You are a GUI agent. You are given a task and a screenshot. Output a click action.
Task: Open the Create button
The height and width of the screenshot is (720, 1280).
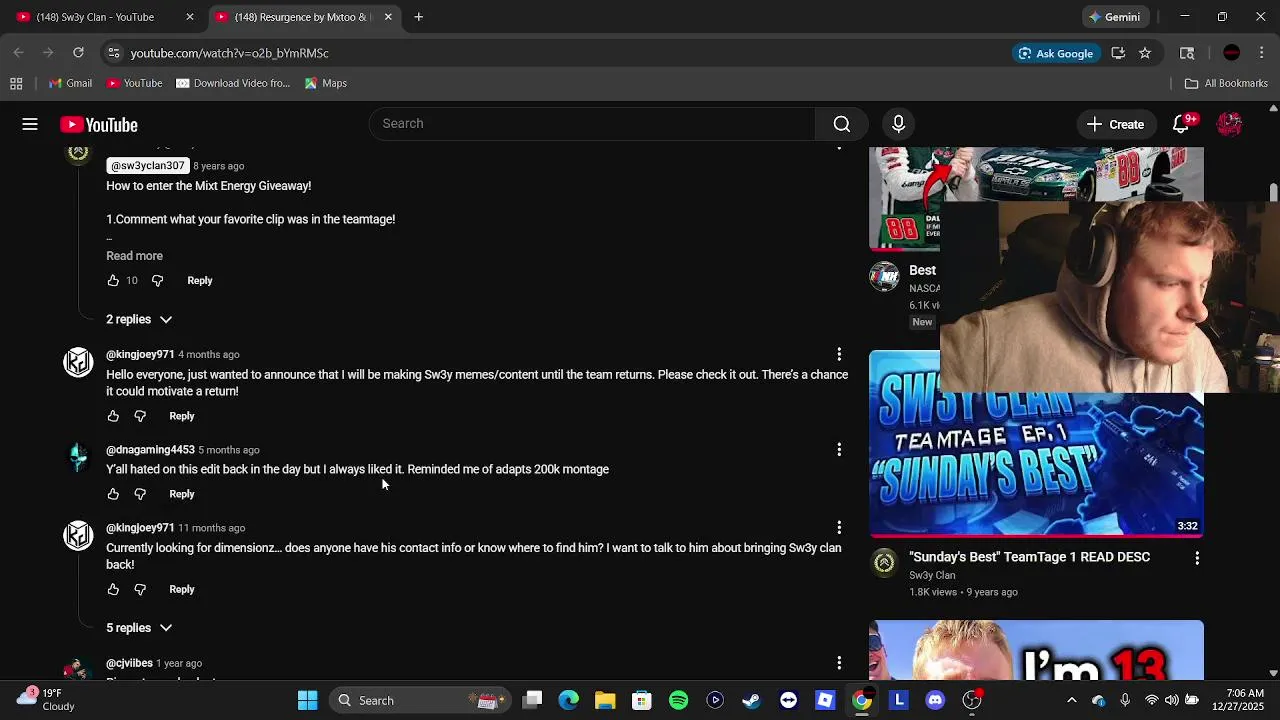point(1116,124)
